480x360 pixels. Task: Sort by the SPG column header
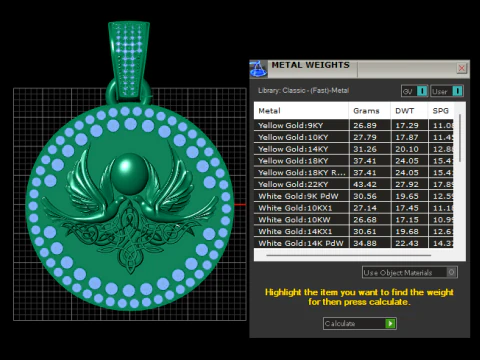[x=441, y=111]
